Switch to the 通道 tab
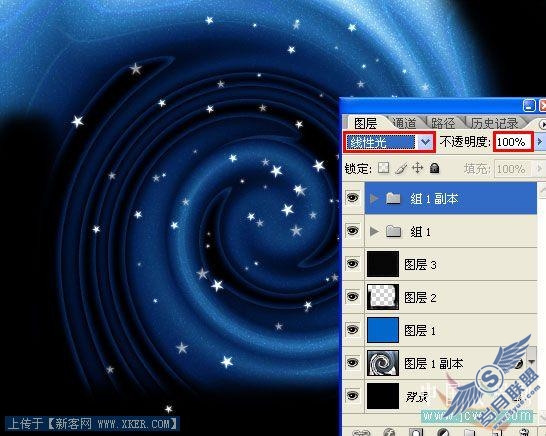The width and height of the screenshot is (546, 436). coord(404,123)
